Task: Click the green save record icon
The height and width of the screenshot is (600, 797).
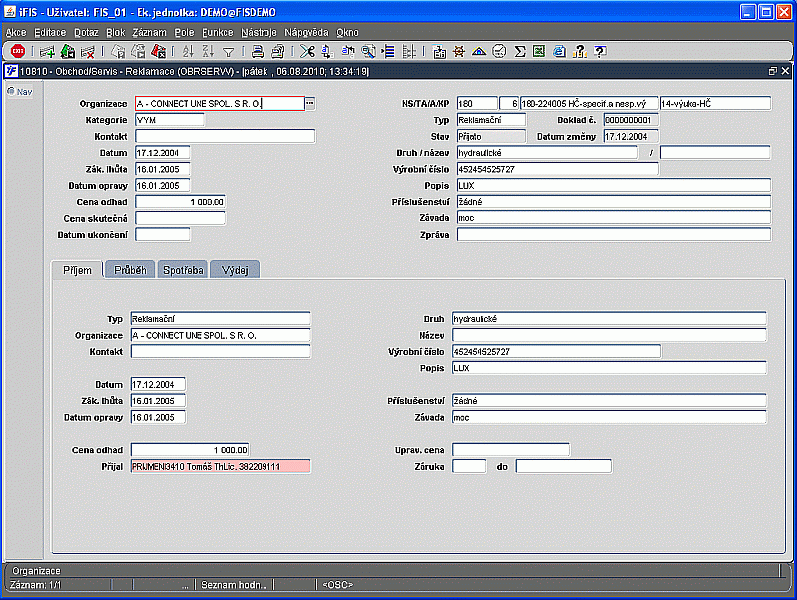Action: click(x=68, y=51)
